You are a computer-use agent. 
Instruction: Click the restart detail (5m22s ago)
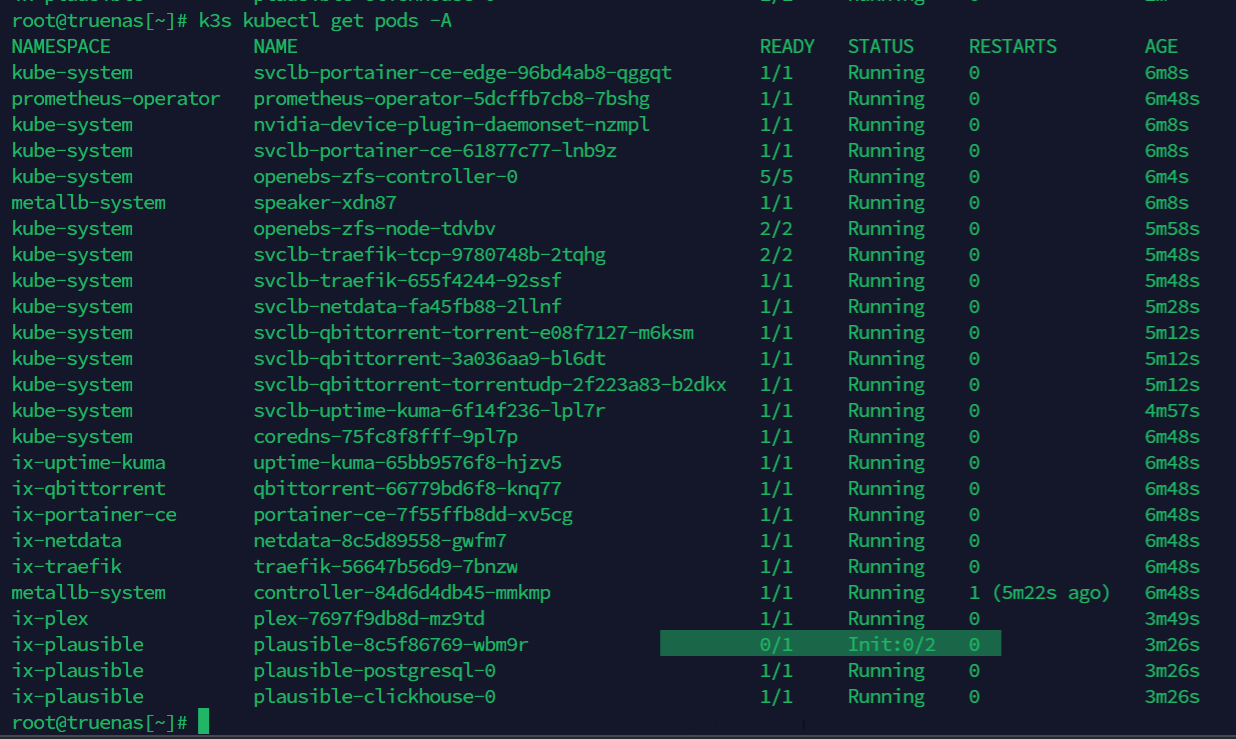[1051, 592]
